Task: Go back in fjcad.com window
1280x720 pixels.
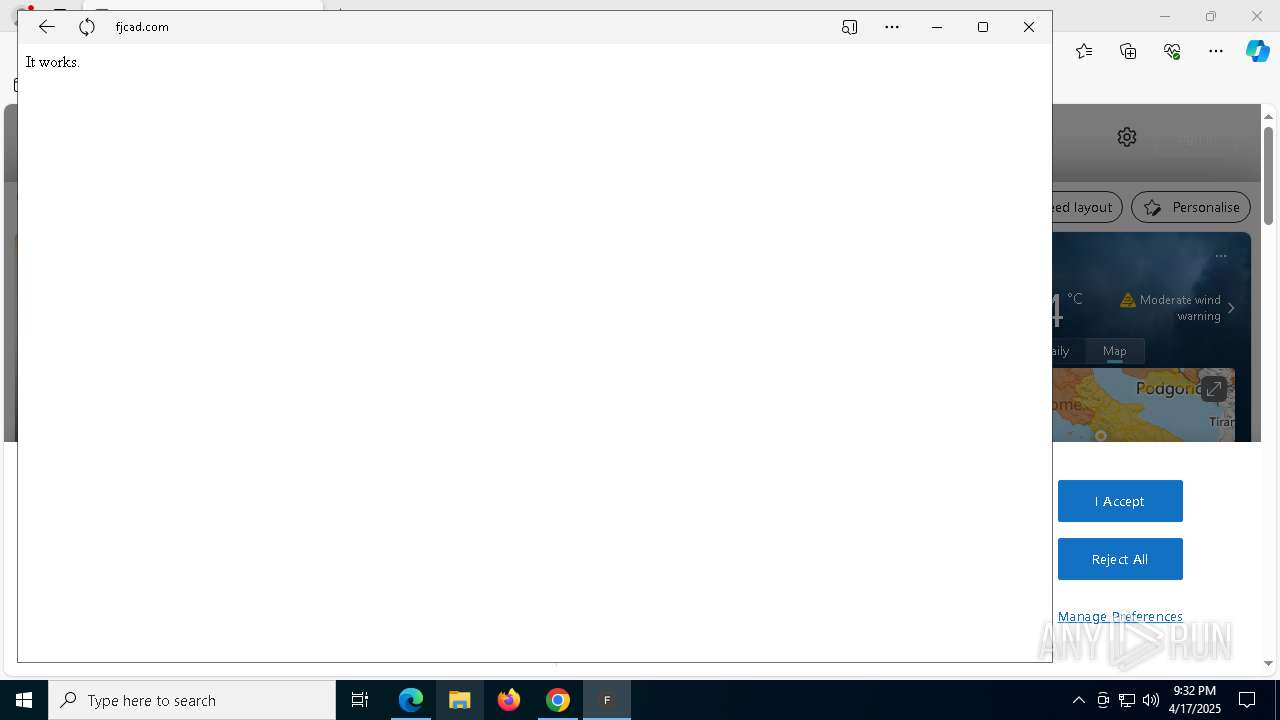Action: 46,27
